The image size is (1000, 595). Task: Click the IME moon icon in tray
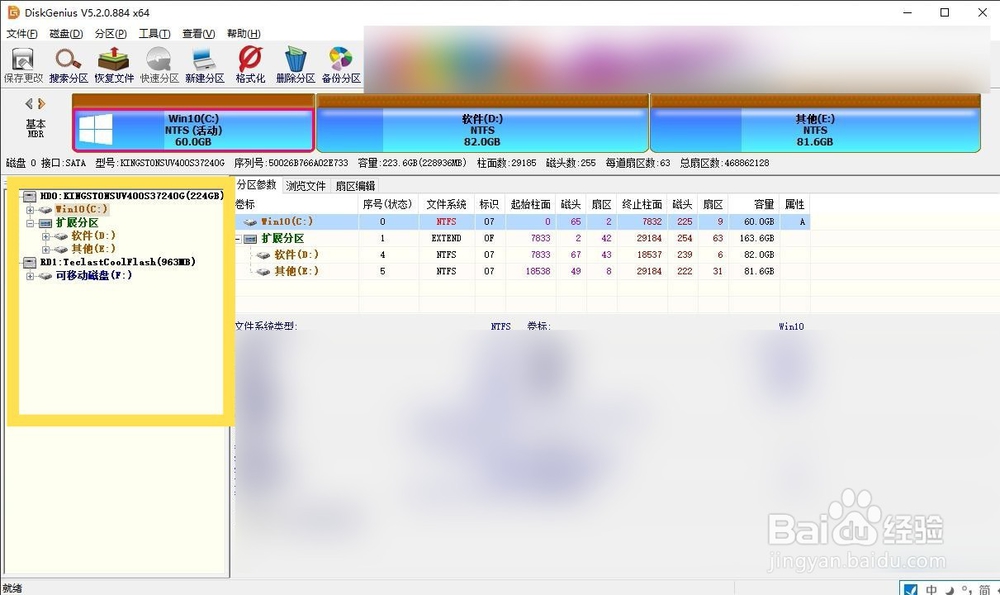[950, 590]
